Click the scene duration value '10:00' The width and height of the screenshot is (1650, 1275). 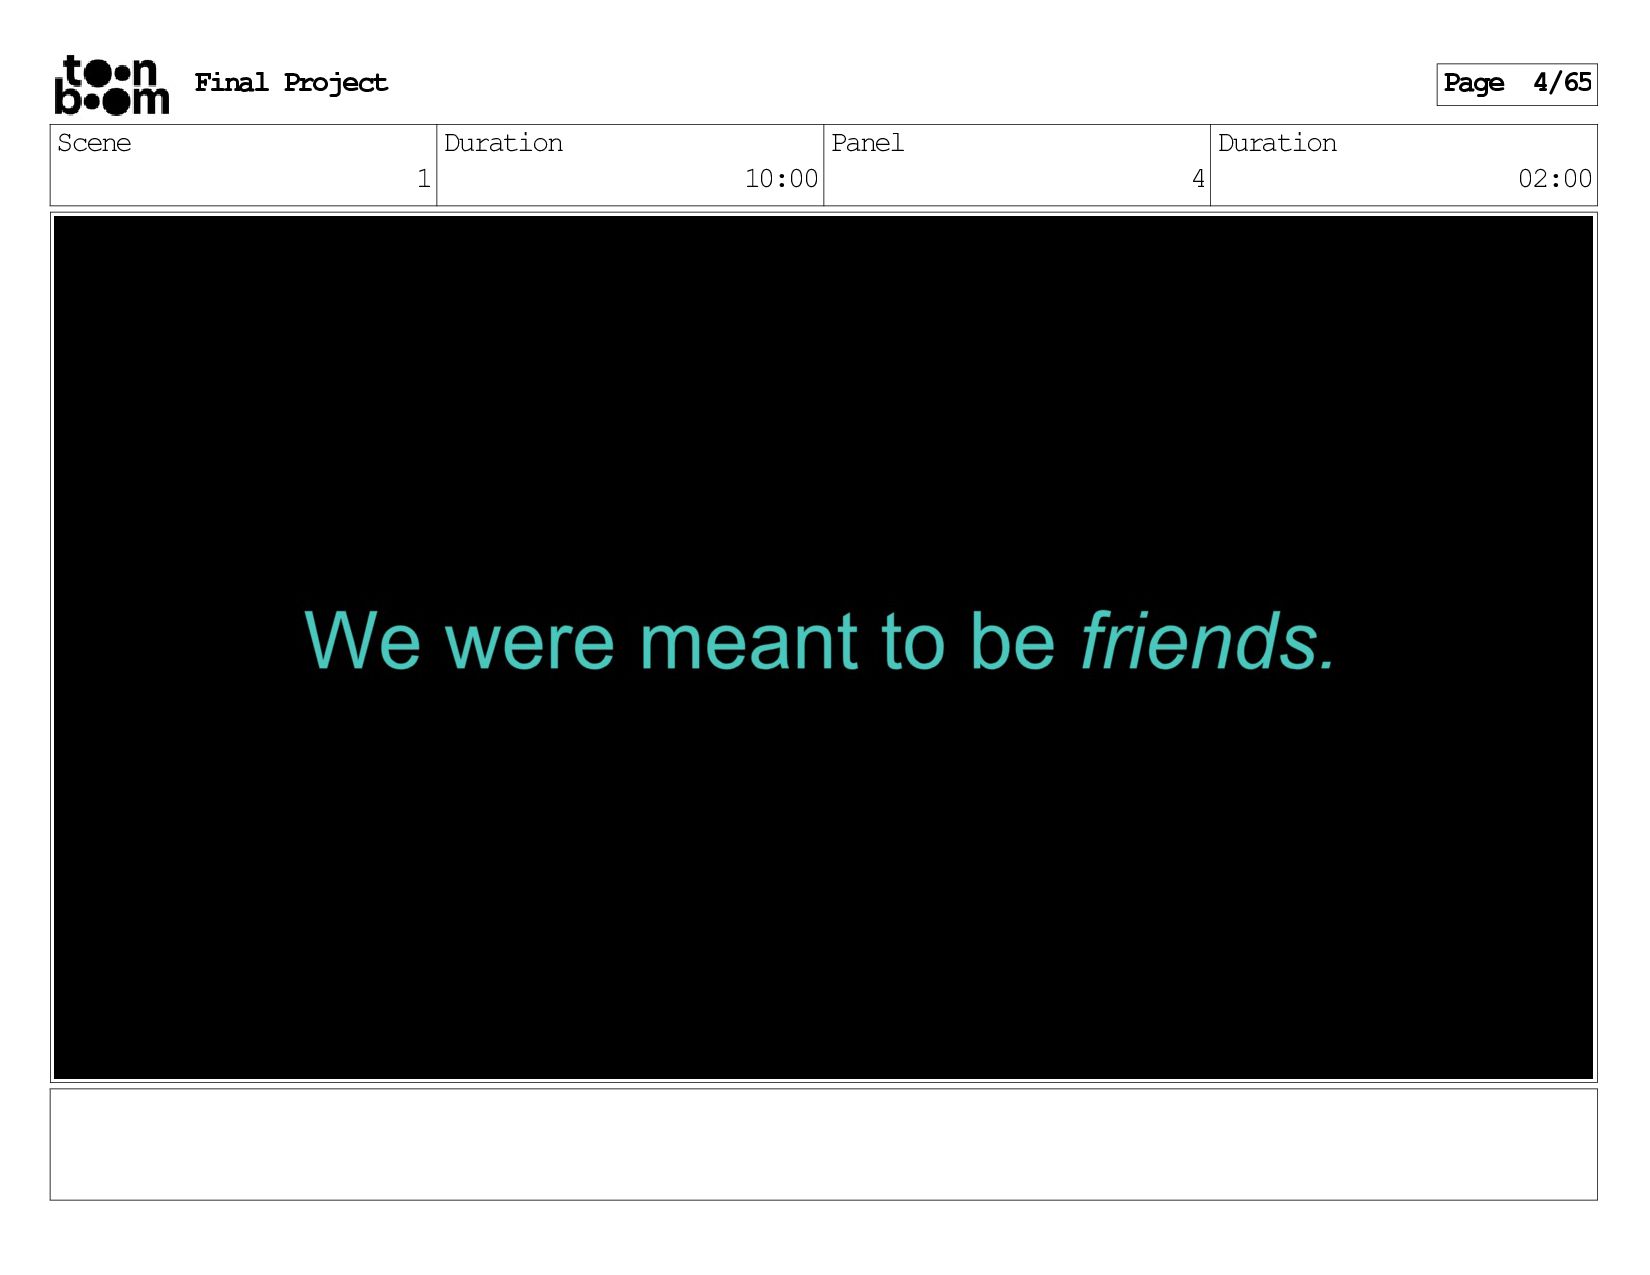coord(781,179)
